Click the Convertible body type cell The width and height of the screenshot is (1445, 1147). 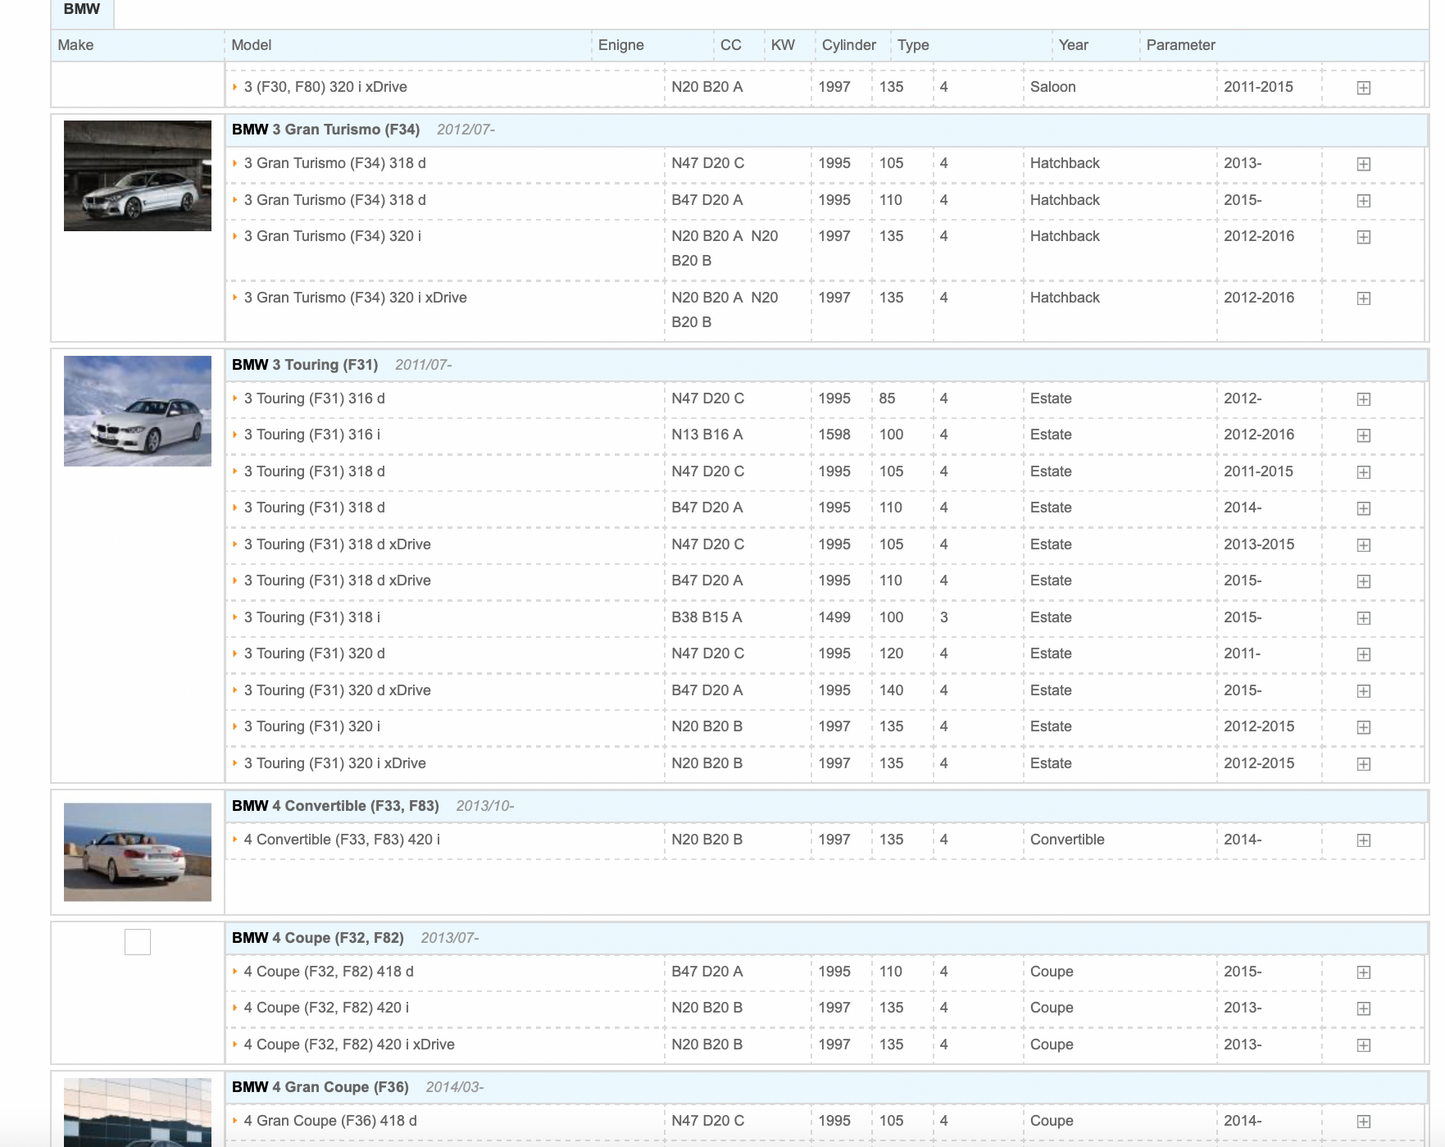coord(1067,839)
